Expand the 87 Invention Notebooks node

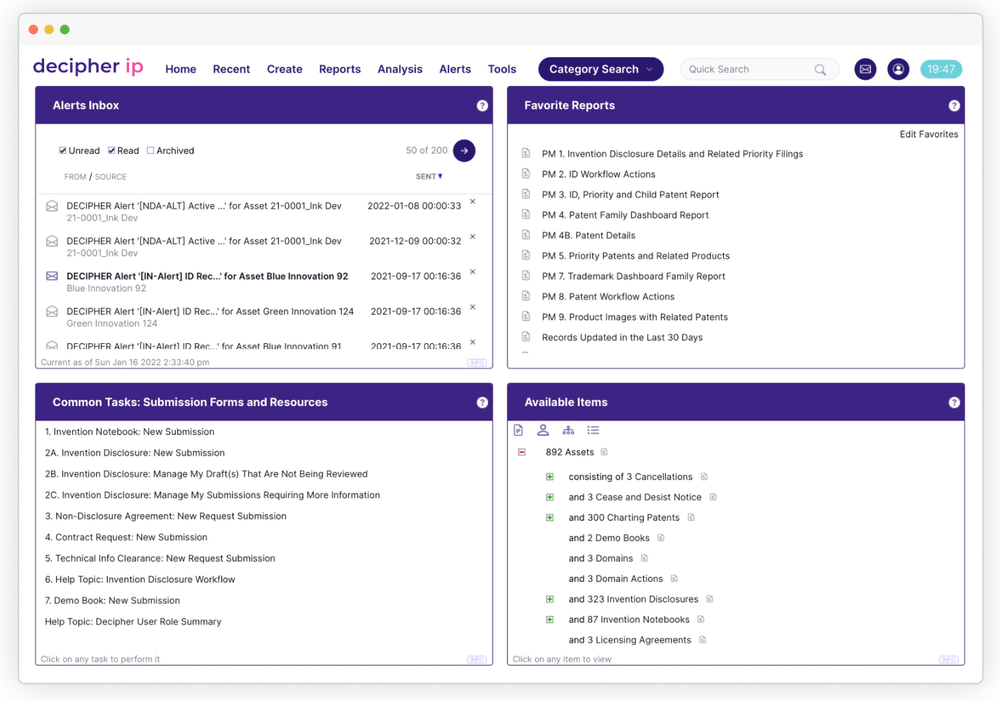[x=550, y=619]
